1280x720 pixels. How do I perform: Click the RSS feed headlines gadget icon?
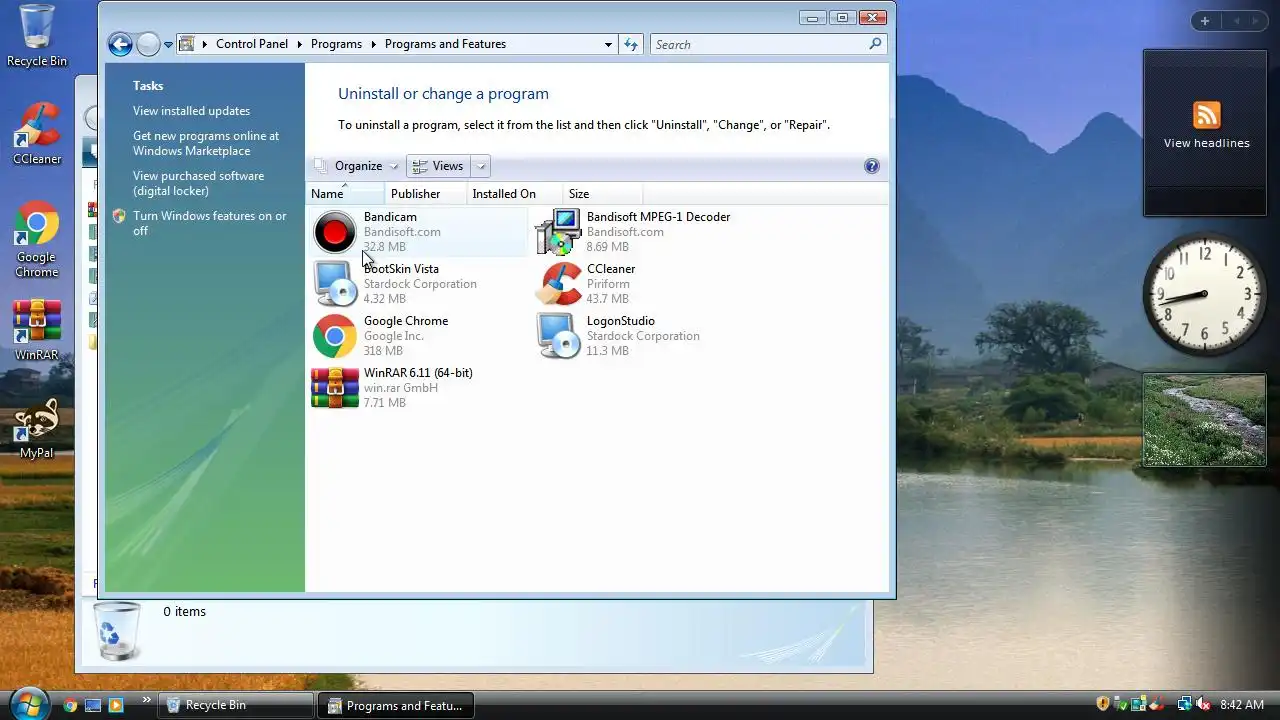pyautogui.click(x=1206, y=115)
